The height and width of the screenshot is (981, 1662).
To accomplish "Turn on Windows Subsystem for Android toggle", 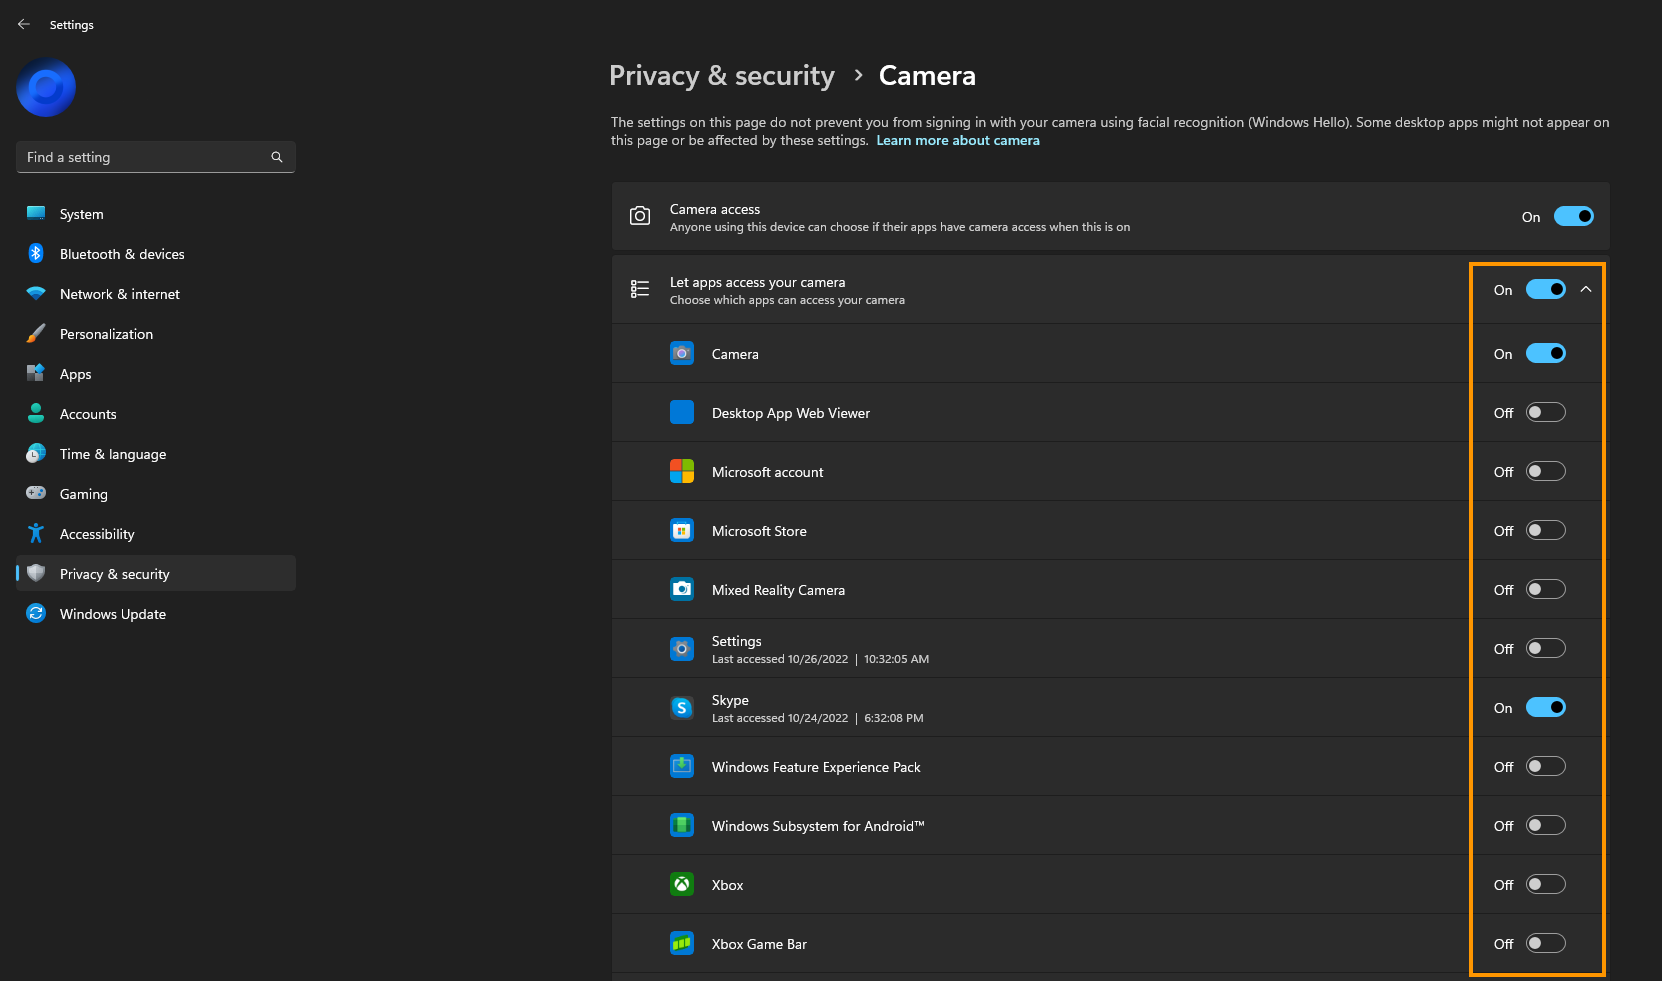I will (1546, 825).
